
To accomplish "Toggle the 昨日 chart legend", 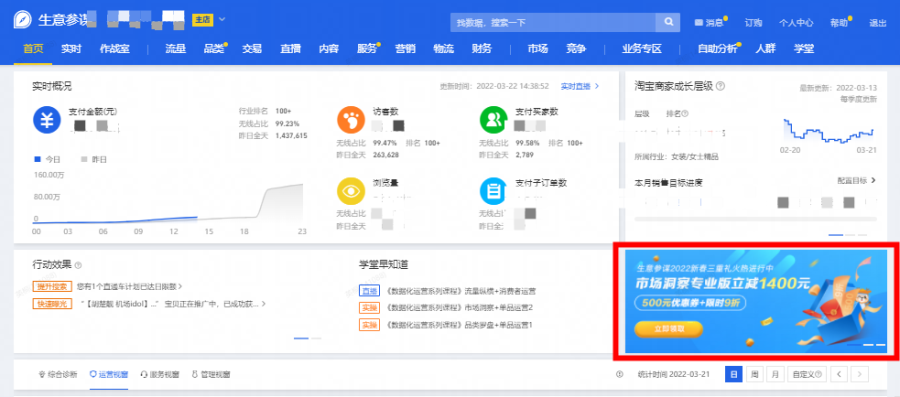I will pyautogui.click(x=94, y=159).
